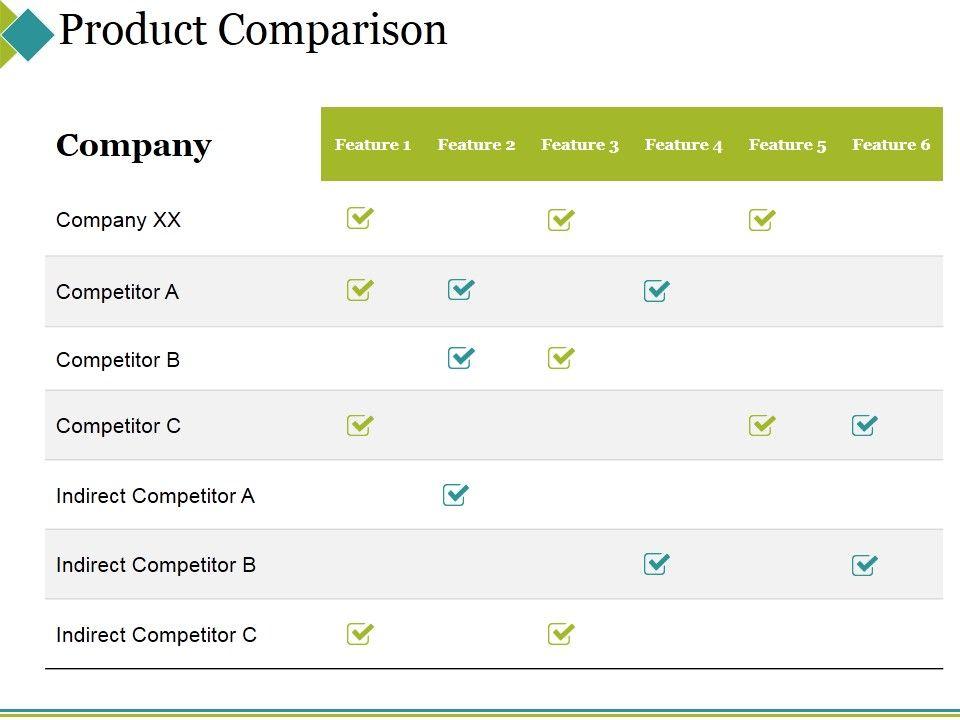Select the Feature 1 column header
The height and width of the screenshot is (720, 960).
[373, 145]
